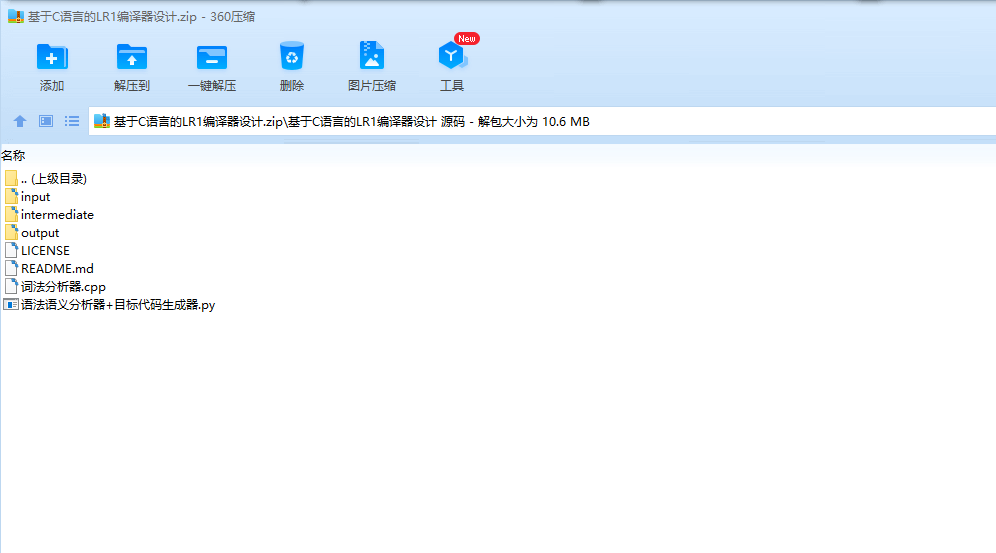Click the 360压缩 logo in the title bar
The width and height of the screenshot is (996, 553).
click(x=15, y=17)
